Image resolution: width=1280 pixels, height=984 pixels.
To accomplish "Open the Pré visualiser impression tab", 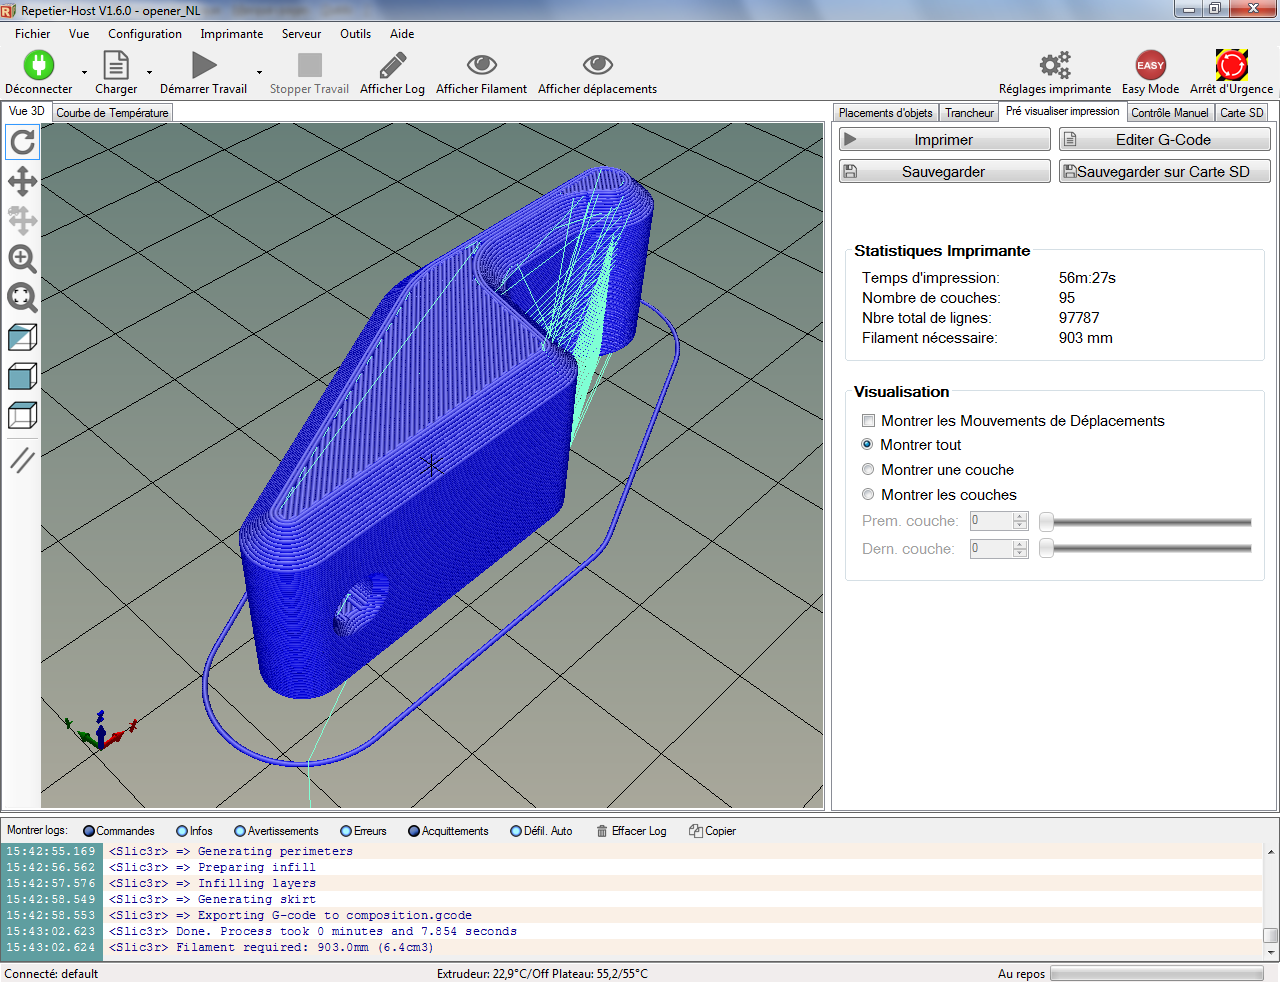I will tap(1062, 111).
